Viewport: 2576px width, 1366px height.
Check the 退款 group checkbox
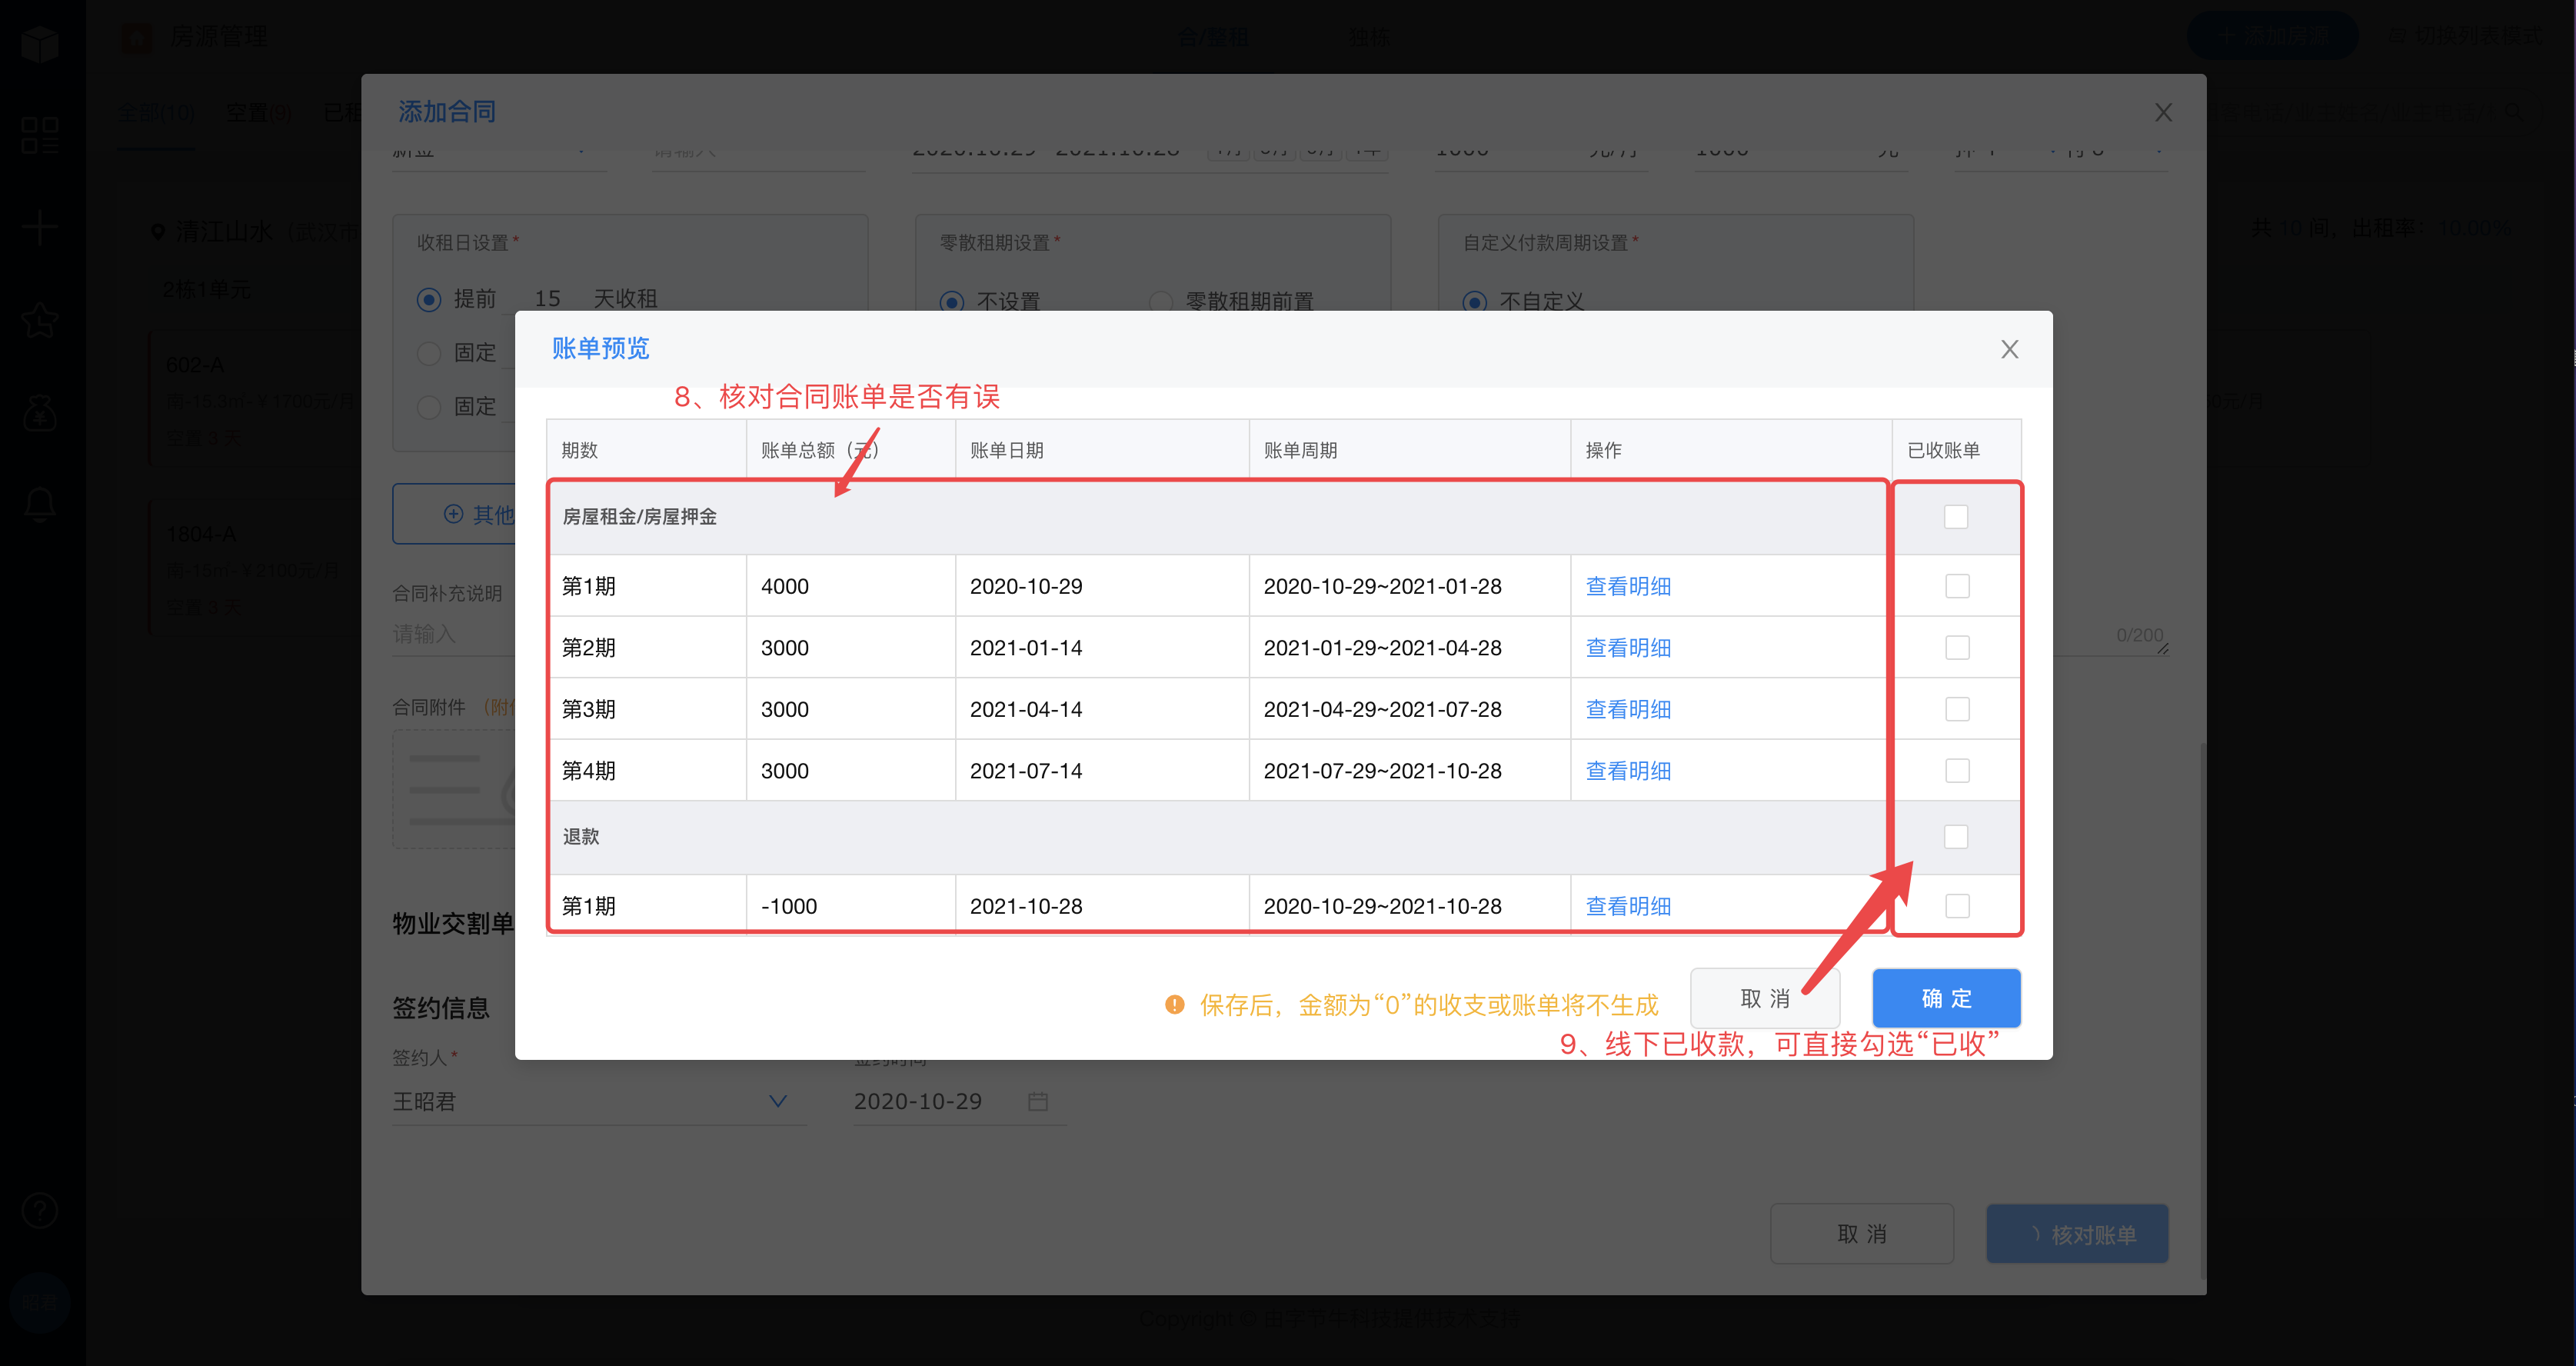pyautogui.click(x=1956, y=837)
